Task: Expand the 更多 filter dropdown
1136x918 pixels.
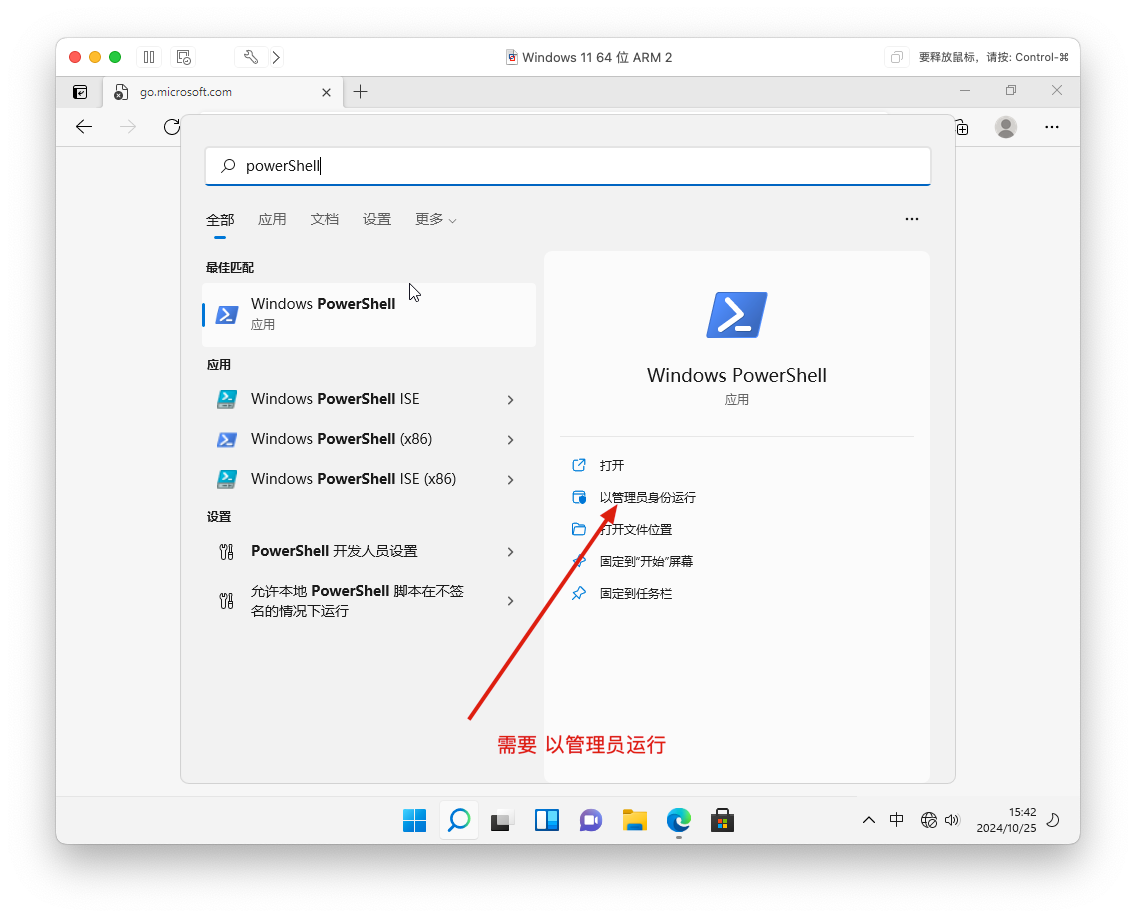Action: [x=435, y=220]
